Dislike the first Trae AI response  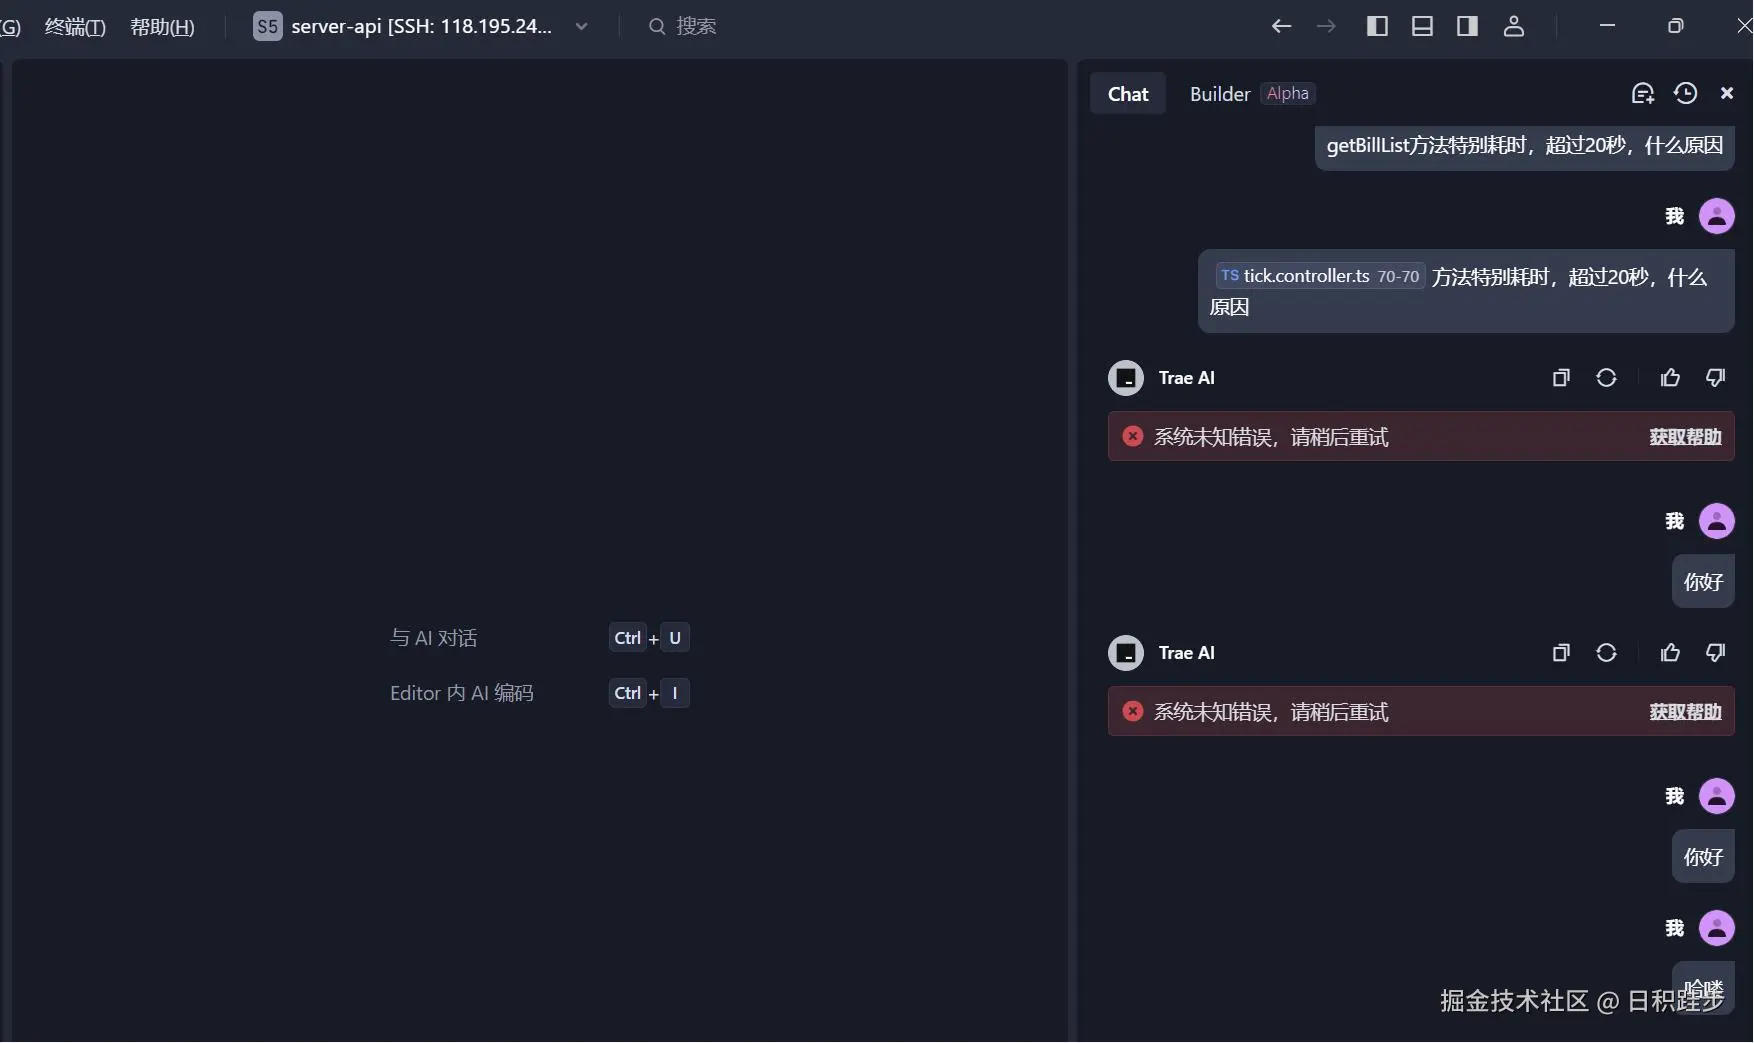(x=1716, y=378)
